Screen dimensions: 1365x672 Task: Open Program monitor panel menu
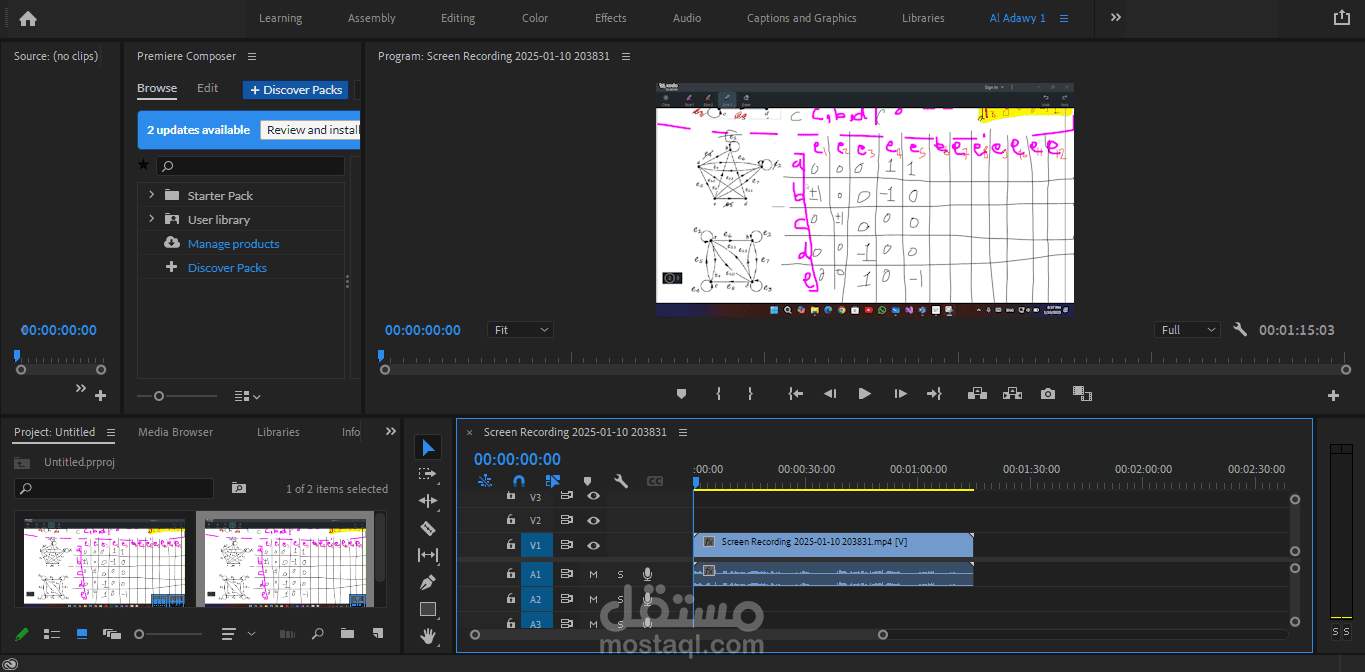[626, 56]
